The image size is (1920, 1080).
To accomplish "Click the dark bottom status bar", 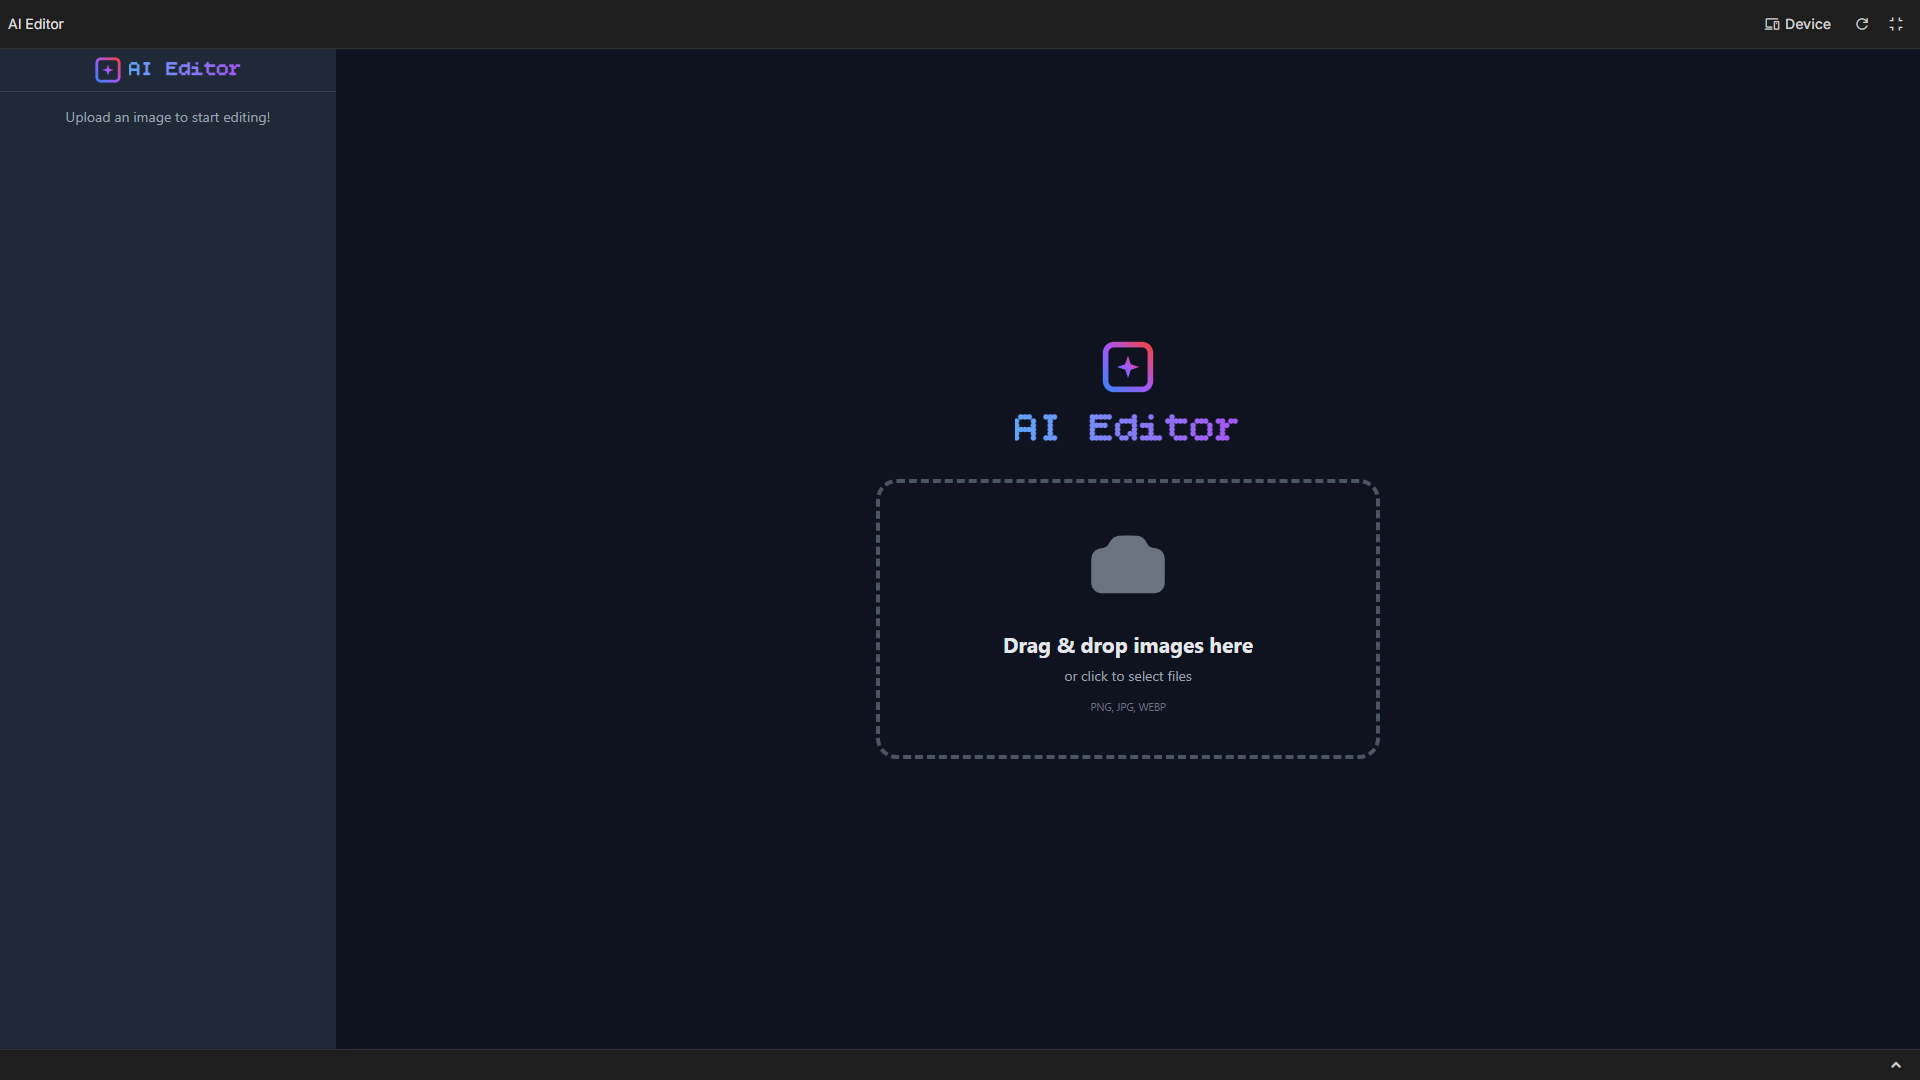I will tap(900, 1065).
